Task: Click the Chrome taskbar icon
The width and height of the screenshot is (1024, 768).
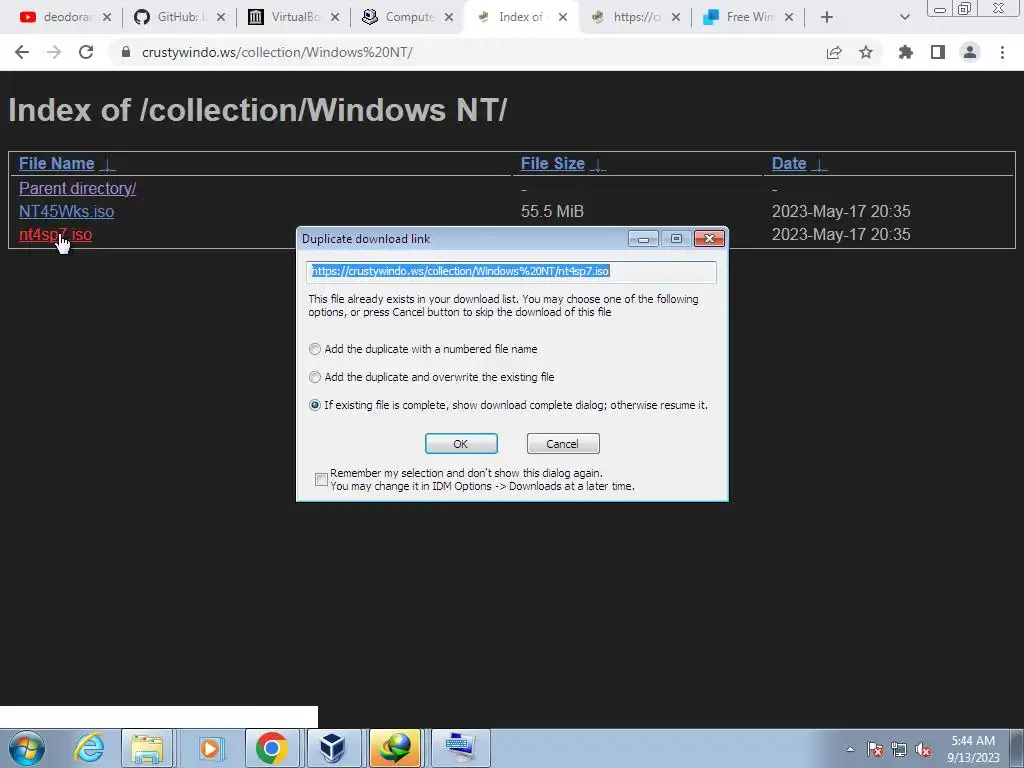Action: [x=272, y=748]
